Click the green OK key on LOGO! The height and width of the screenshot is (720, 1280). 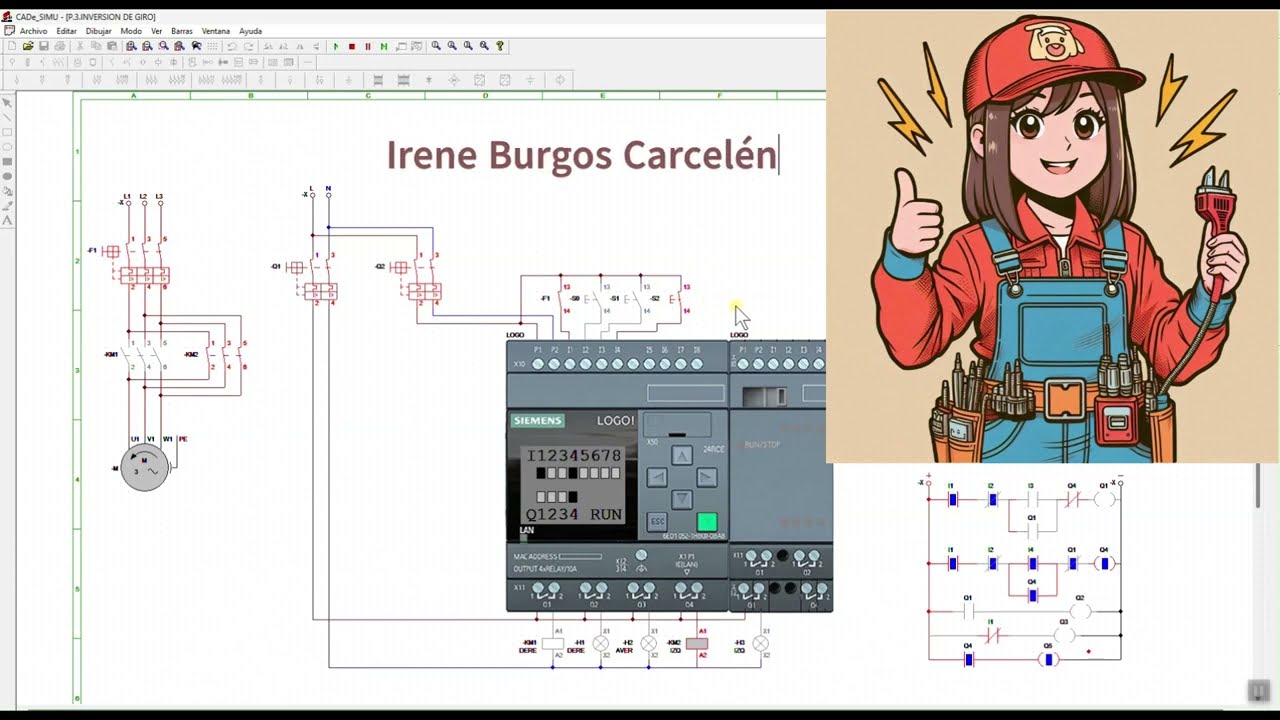pos(707,521)
